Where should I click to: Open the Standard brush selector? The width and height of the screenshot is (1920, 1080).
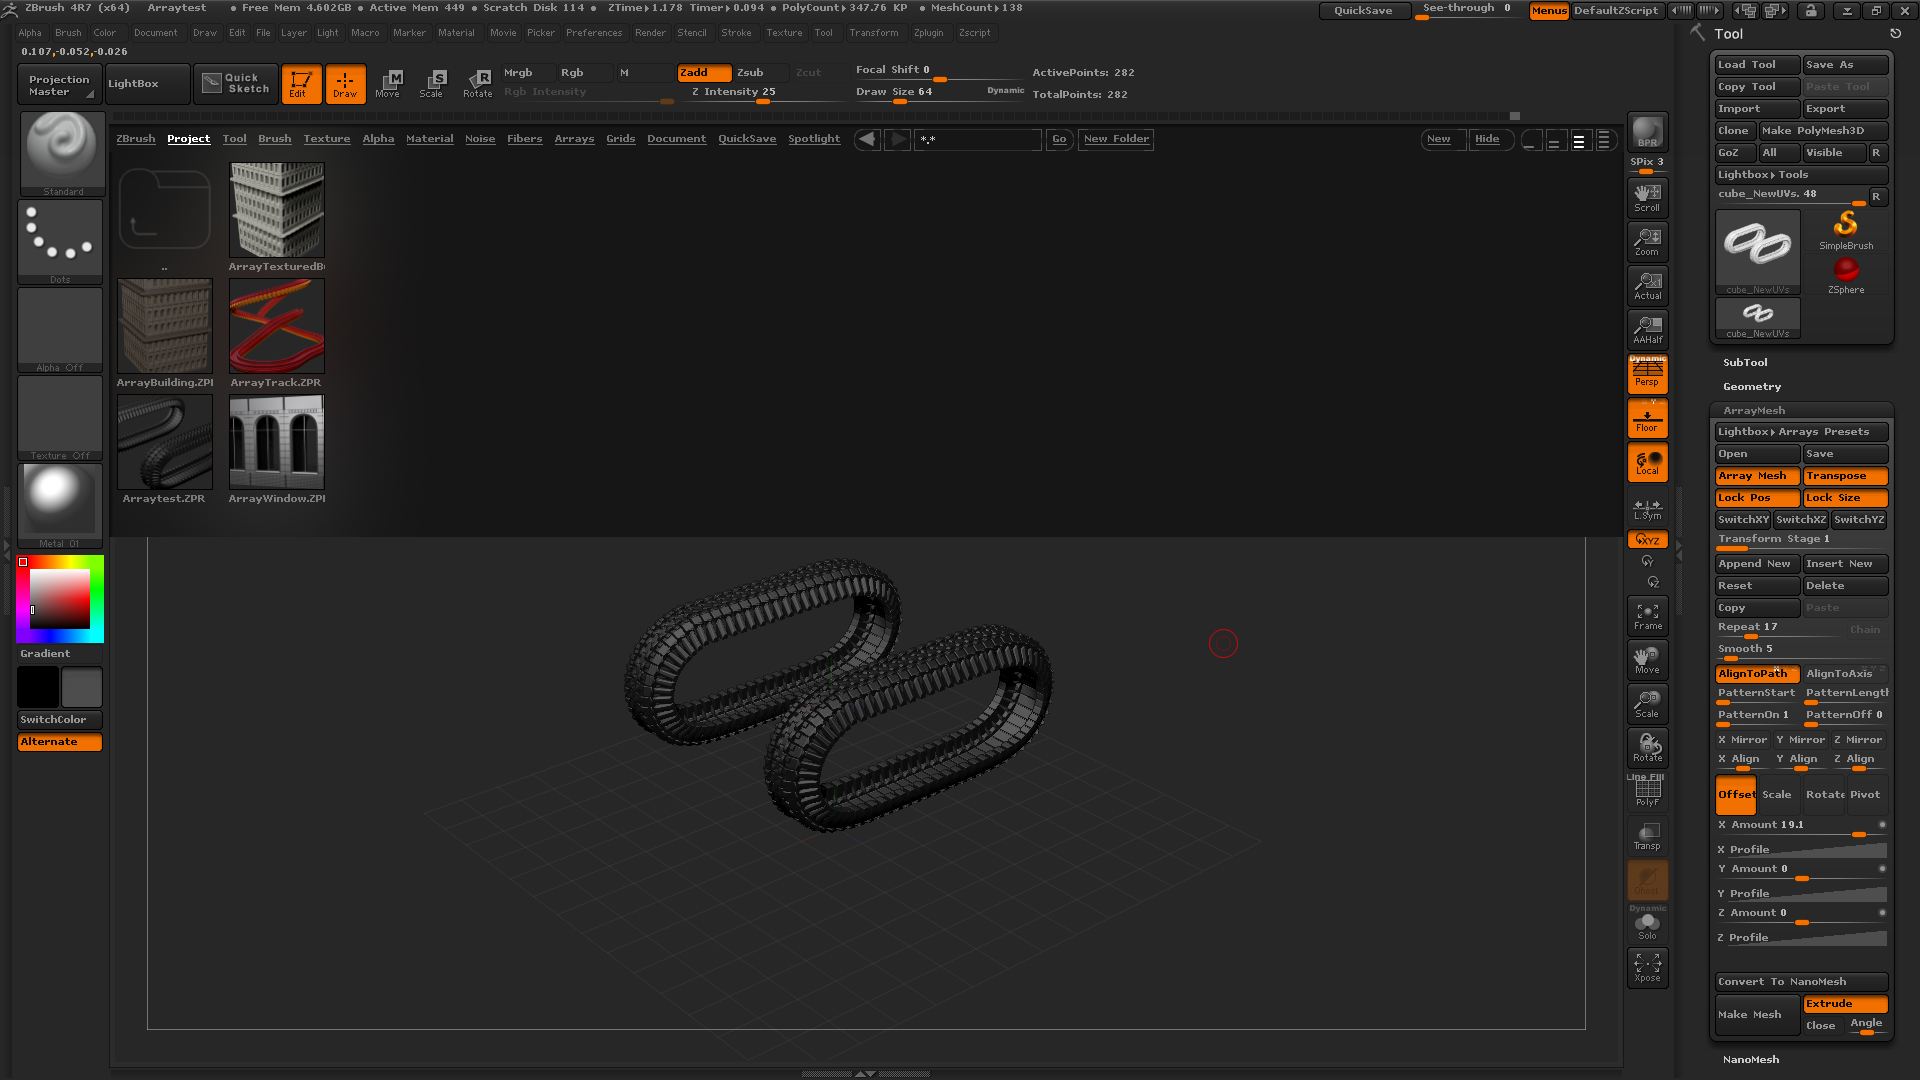point(62,153)
